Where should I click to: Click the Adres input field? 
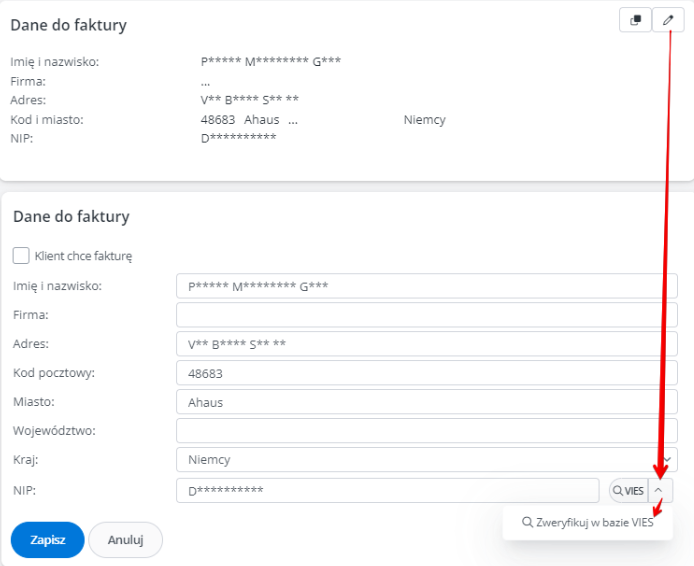point(427,344)
